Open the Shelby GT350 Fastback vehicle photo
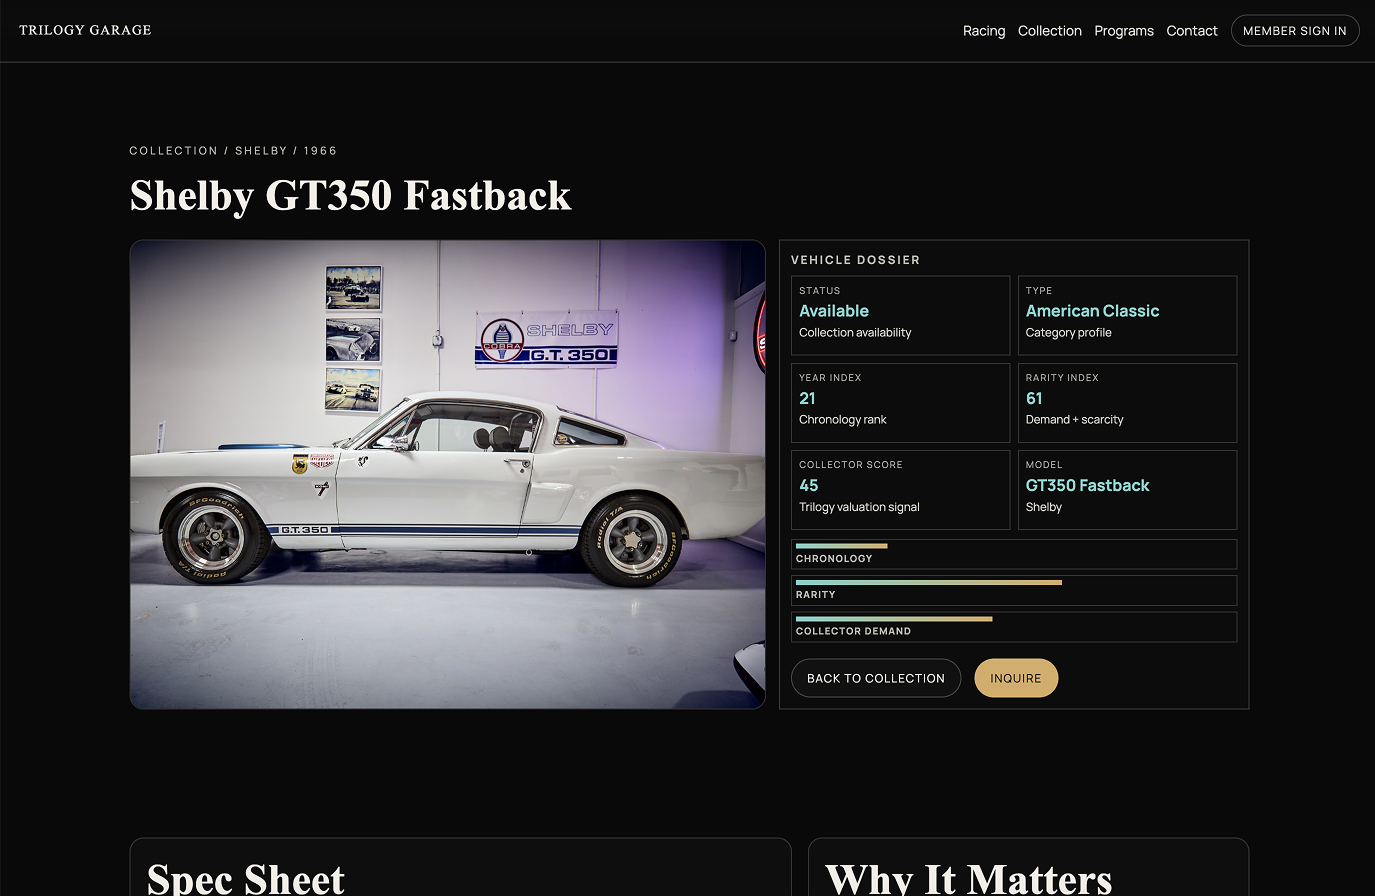This screenshot has height=896, width=1375. pyautogui.click(x=447, y=473)
